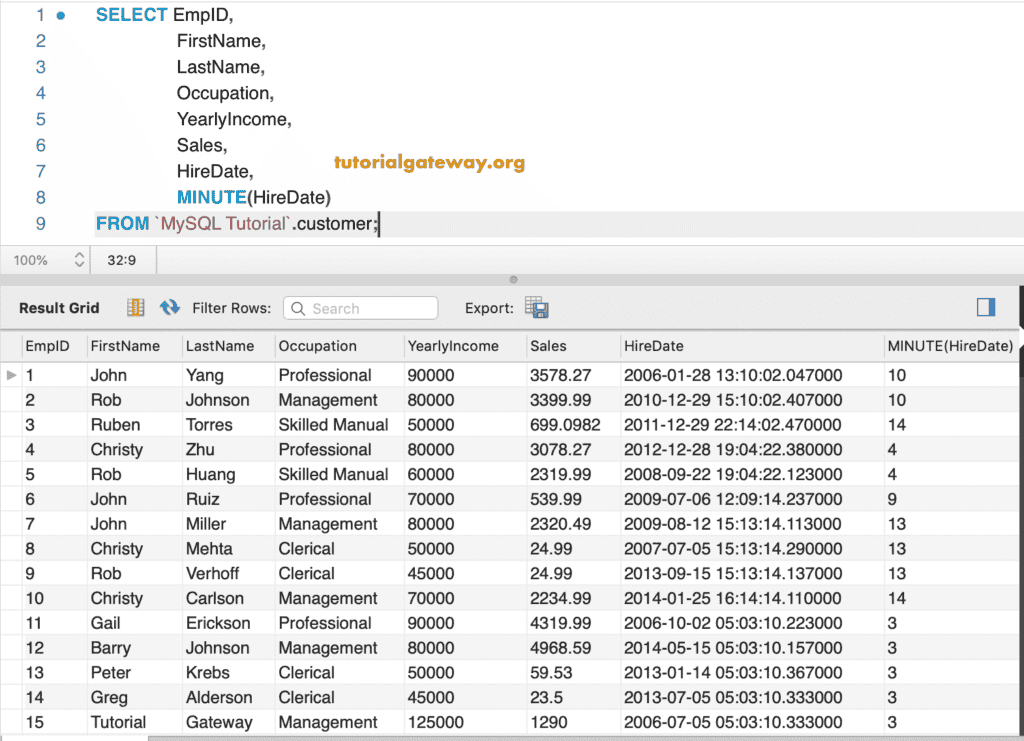Sort by the EmpID column header
The width and height of the screenshot is (1024, 741).
[x=48, y=346]
